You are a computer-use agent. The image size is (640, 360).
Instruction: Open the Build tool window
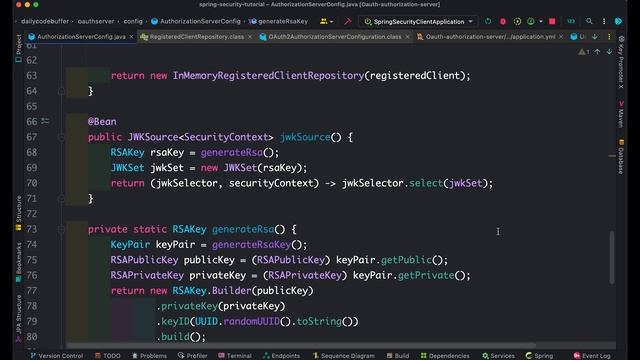398,356
